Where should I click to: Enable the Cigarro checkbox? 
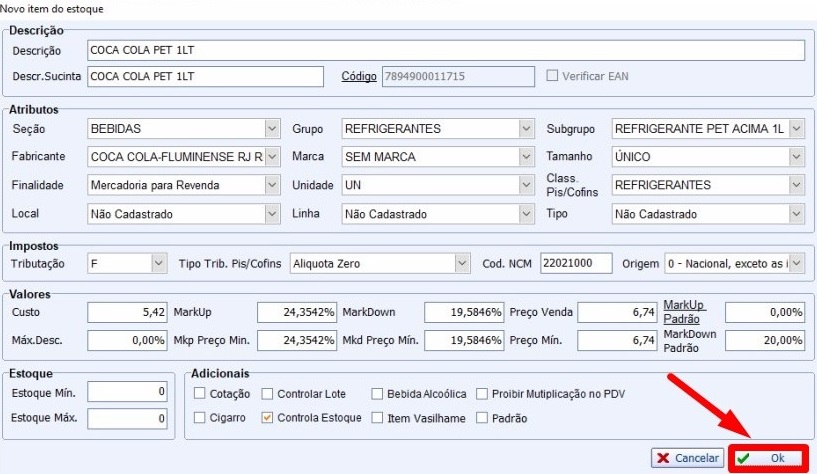point(201,418)
